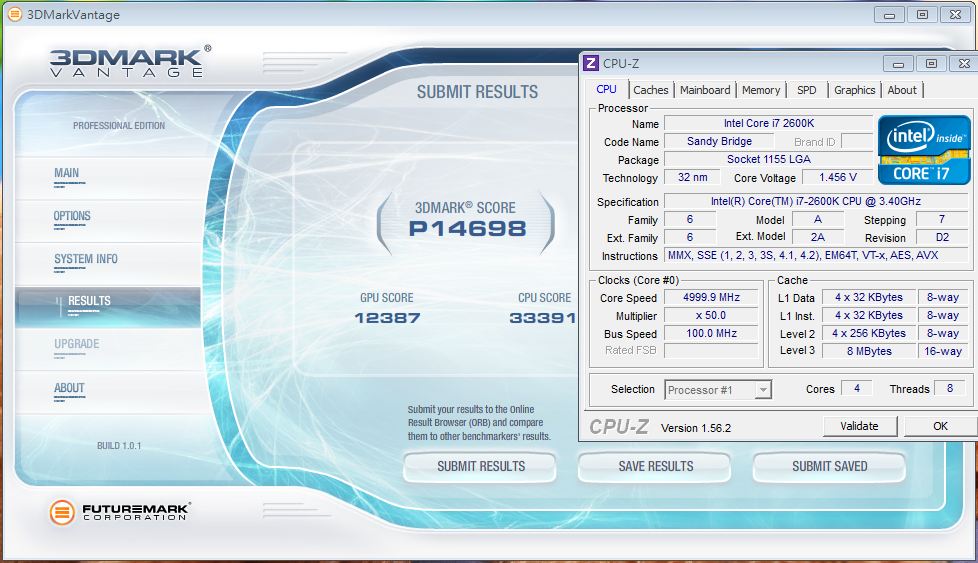Click the Submit Results button
Viewport: 978px width, 563px height.
pos(480,466)
